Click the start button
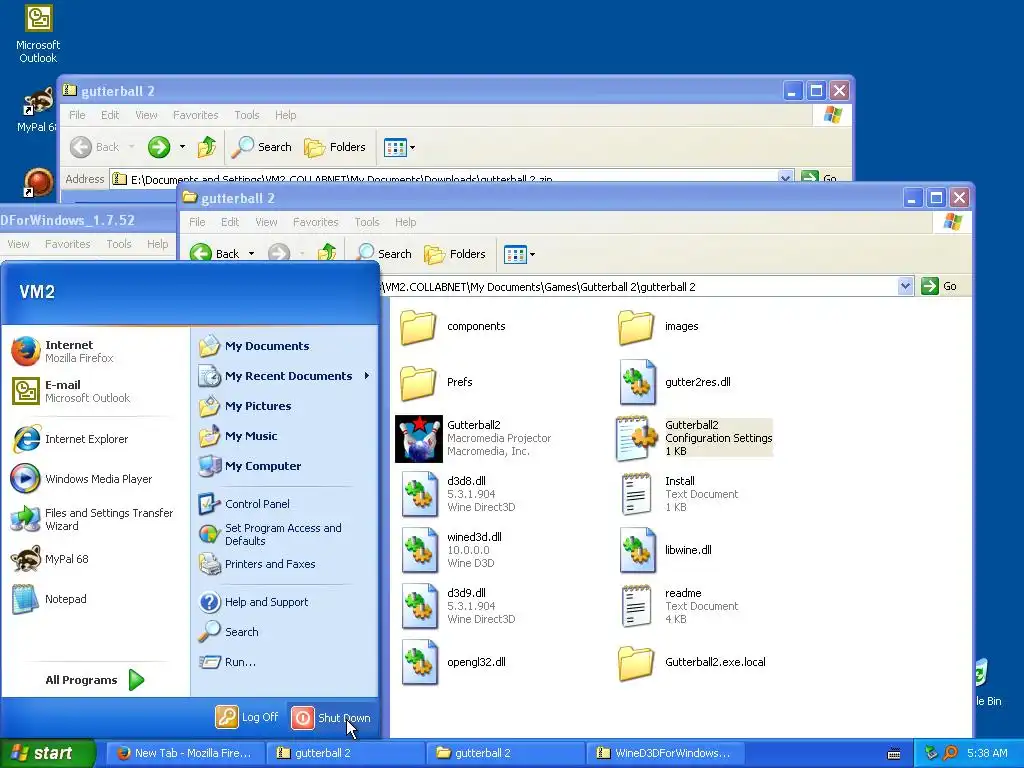Image resolution: width=1024 pixels, height=768 pixels. 46,753
